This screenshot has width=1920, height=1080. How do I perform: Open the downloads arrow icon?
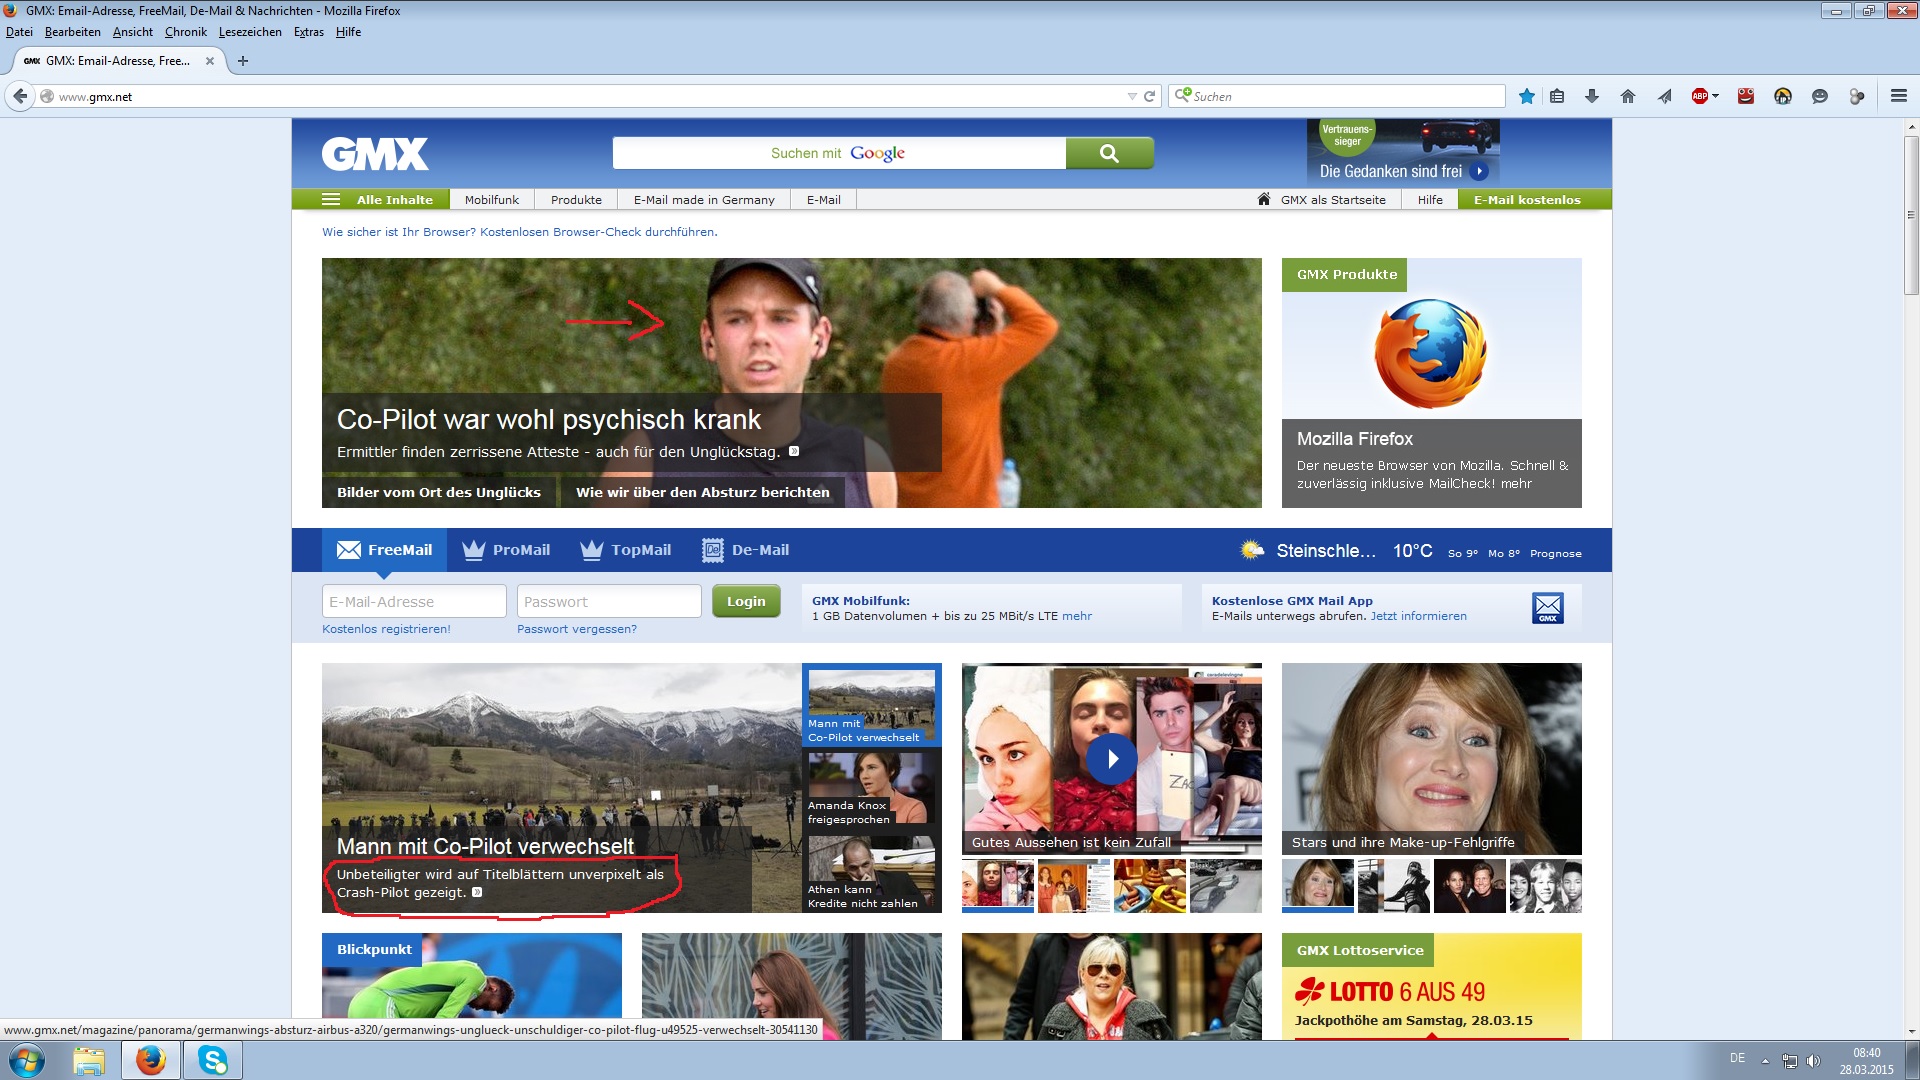1592,96
